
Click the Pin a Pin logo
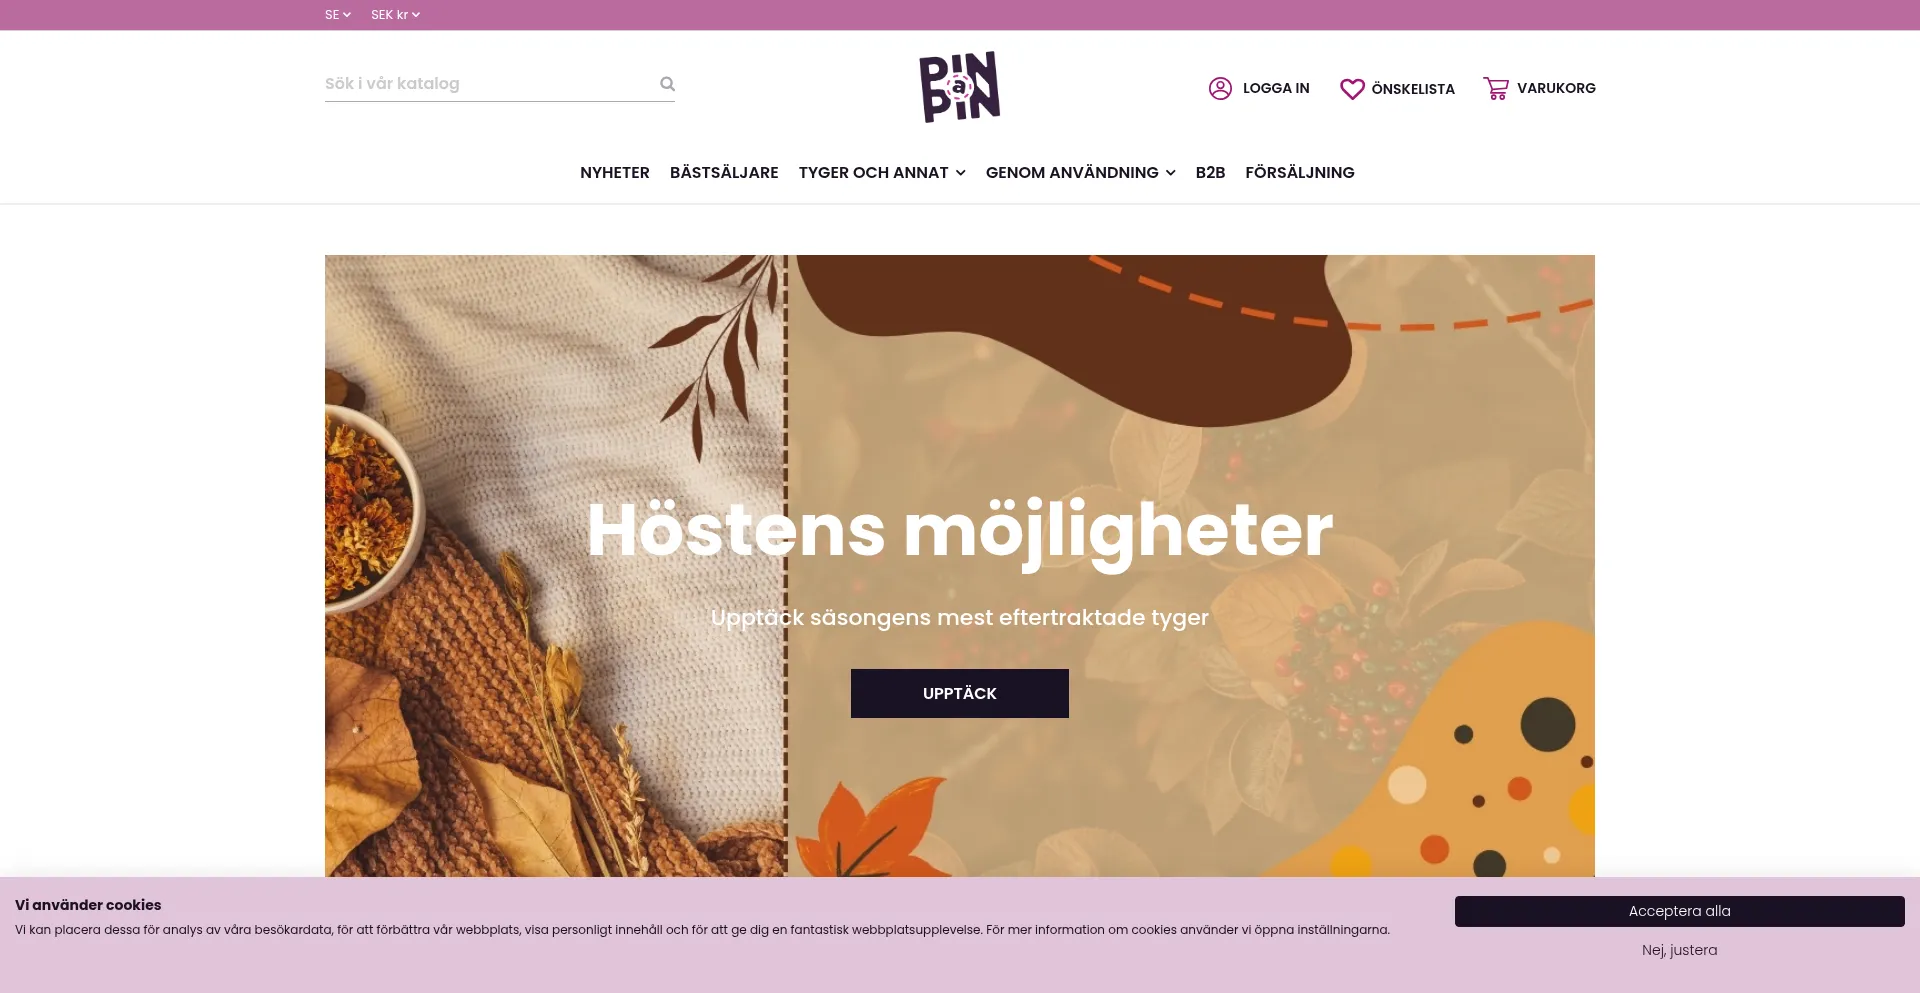960,87
